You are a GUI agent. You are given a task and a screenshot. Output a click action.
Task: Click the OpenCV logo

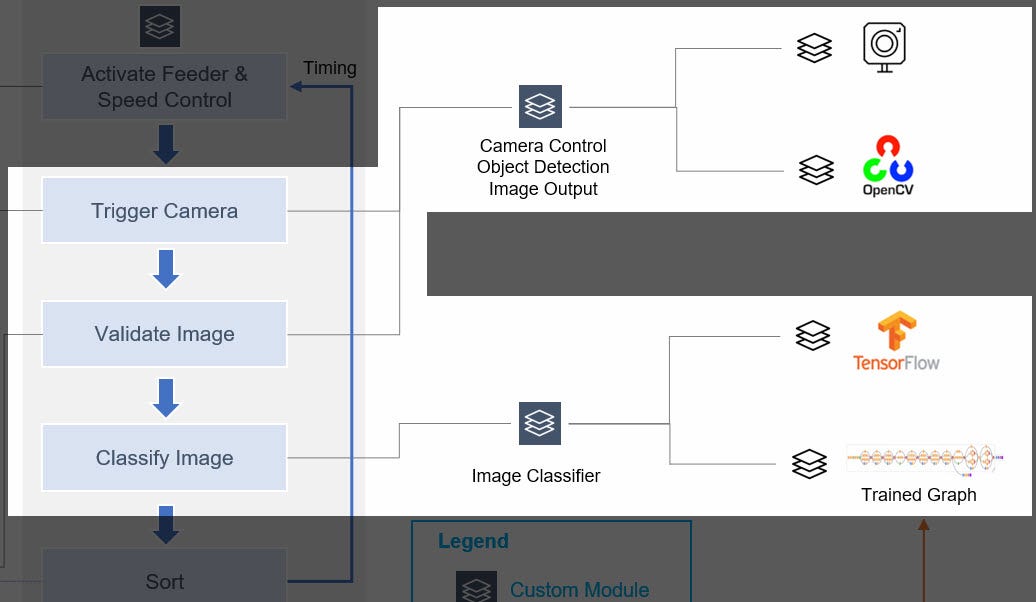(887, 166)
